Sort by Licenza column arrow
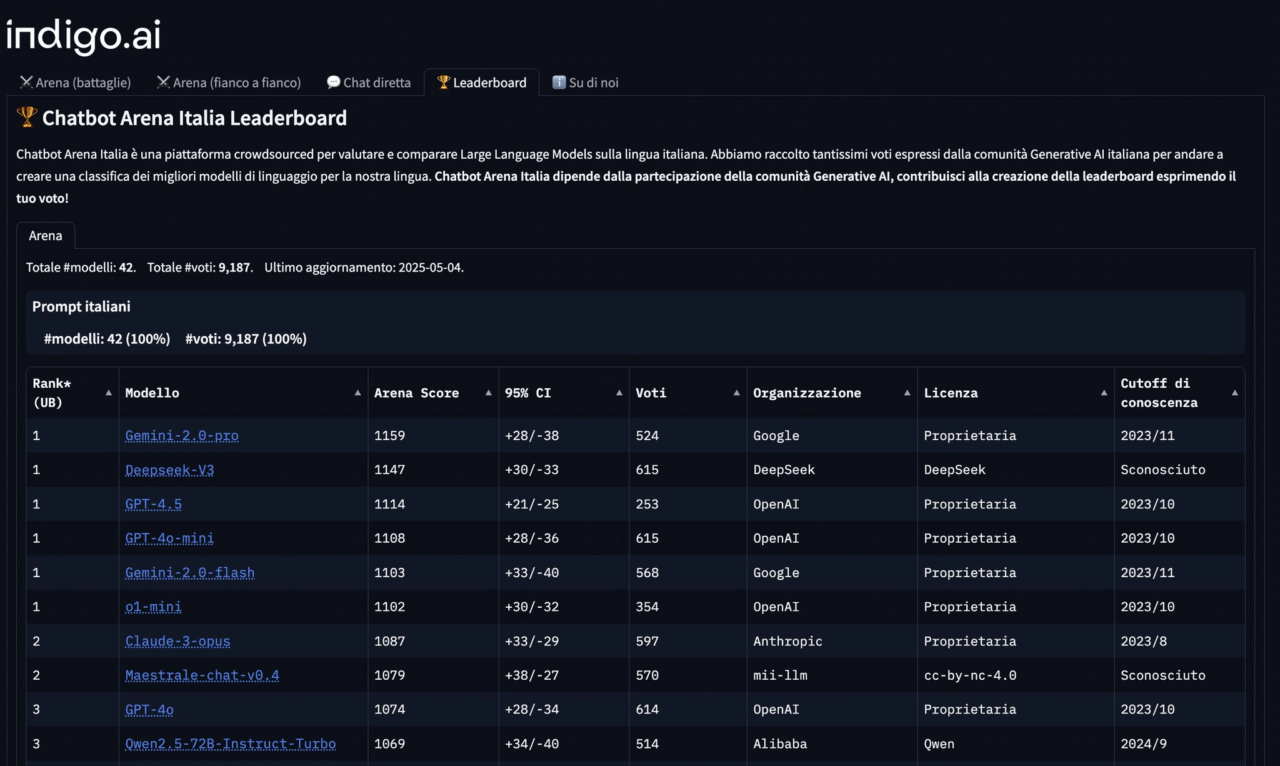The width and height of the screenshot is (1280, 766). point(1104,393)
